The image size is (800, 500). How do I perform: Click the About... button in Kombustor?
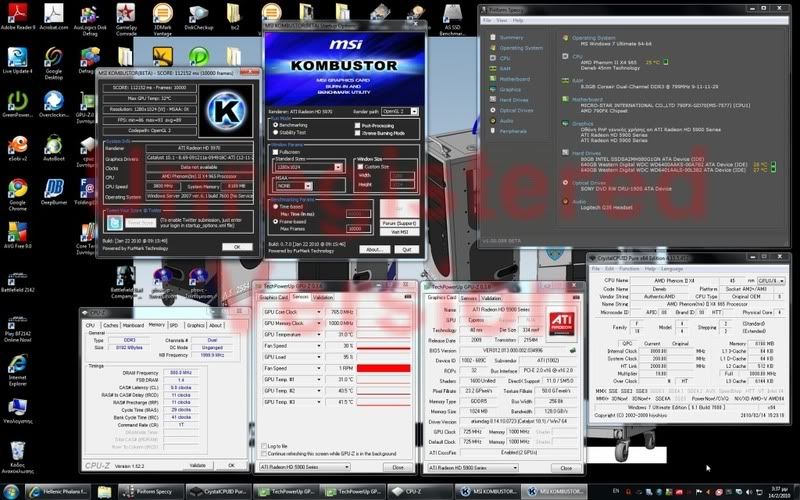coord(374,249)
